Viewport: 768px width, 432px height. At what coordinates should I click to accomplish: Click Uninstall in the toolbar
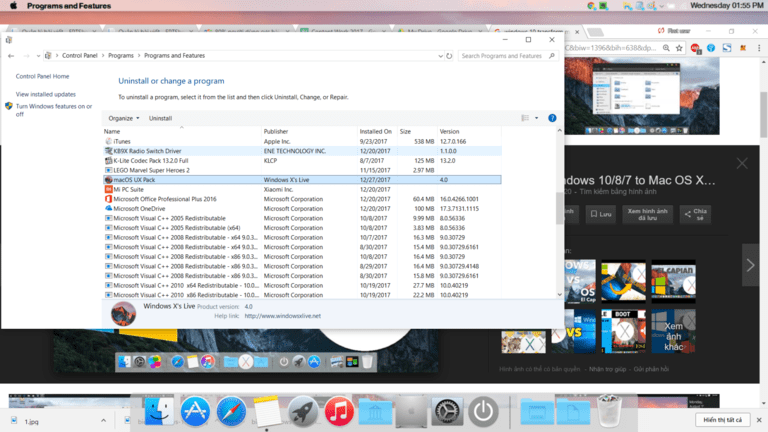160,118
